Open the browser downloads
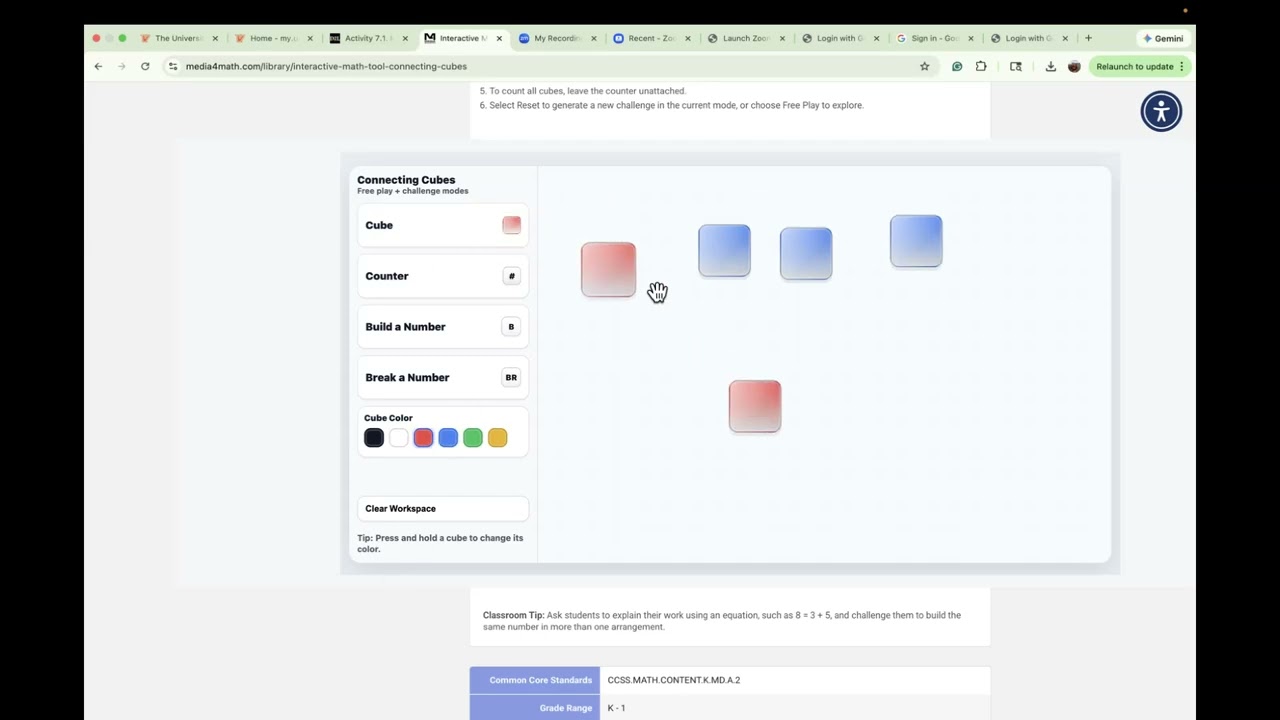1280x720 pixels. point(1051,66)
